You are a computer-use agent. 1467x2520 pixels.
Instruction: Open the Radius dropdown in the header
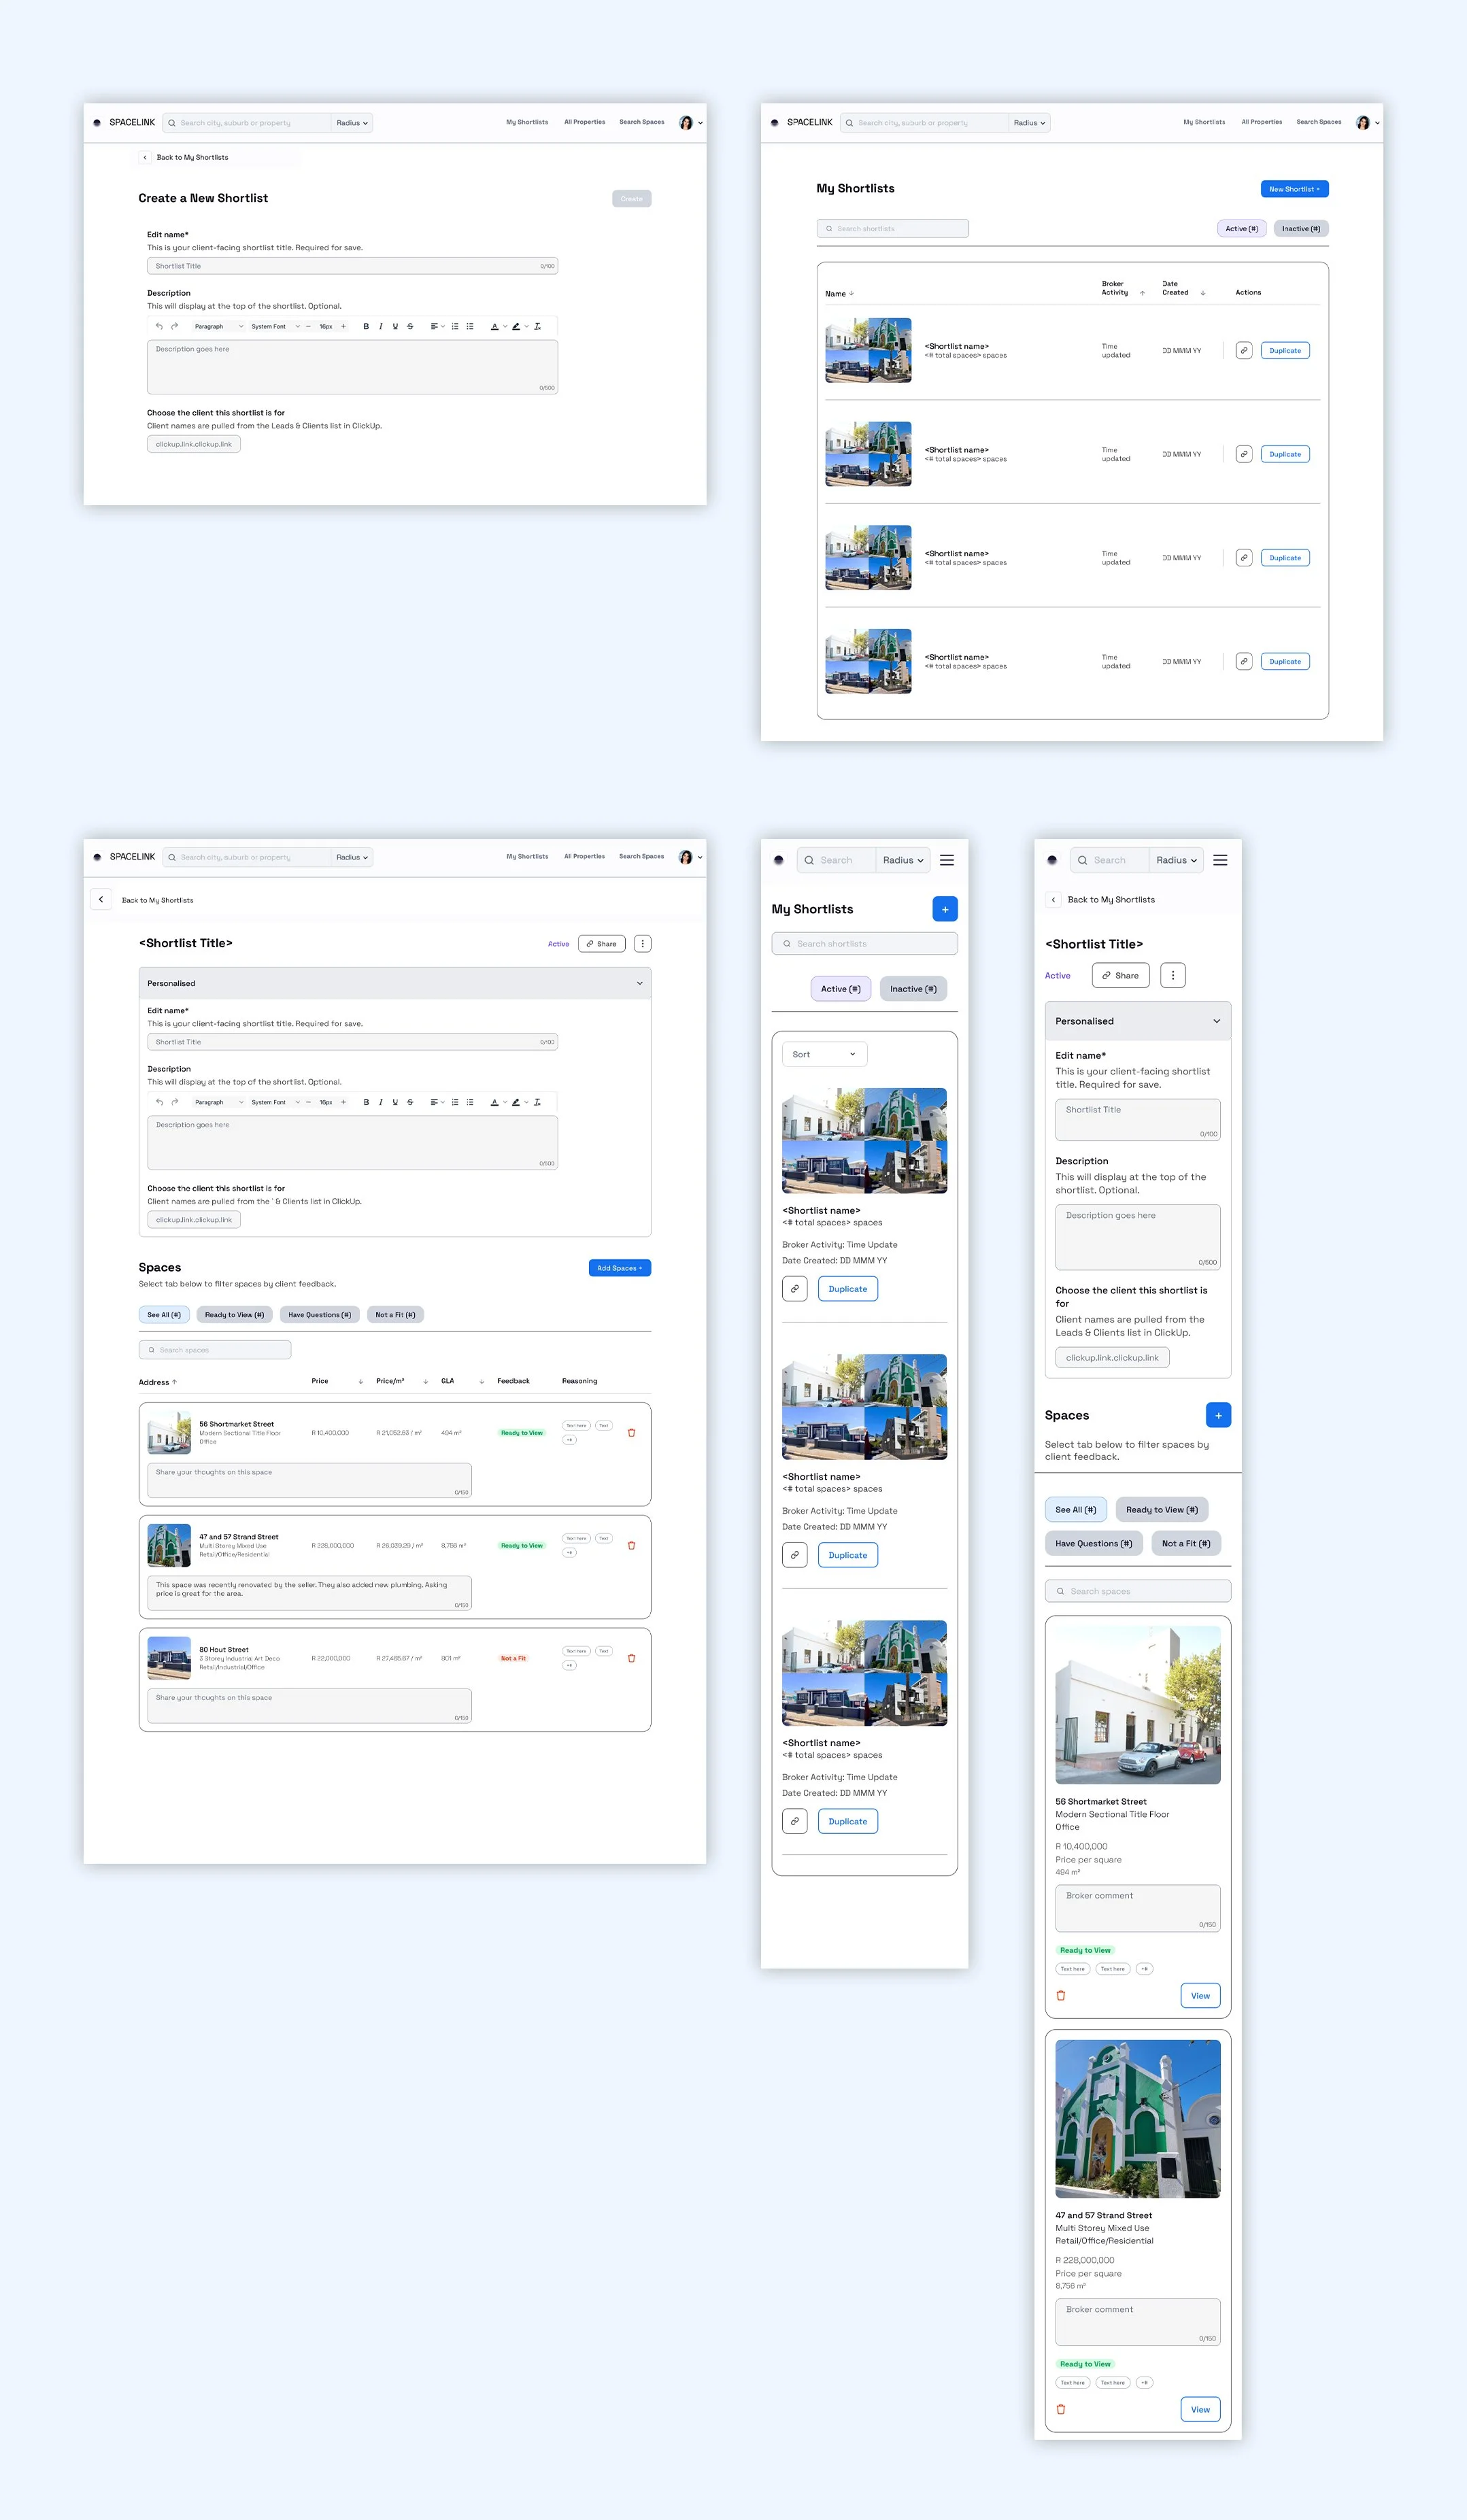pos(352,122)
